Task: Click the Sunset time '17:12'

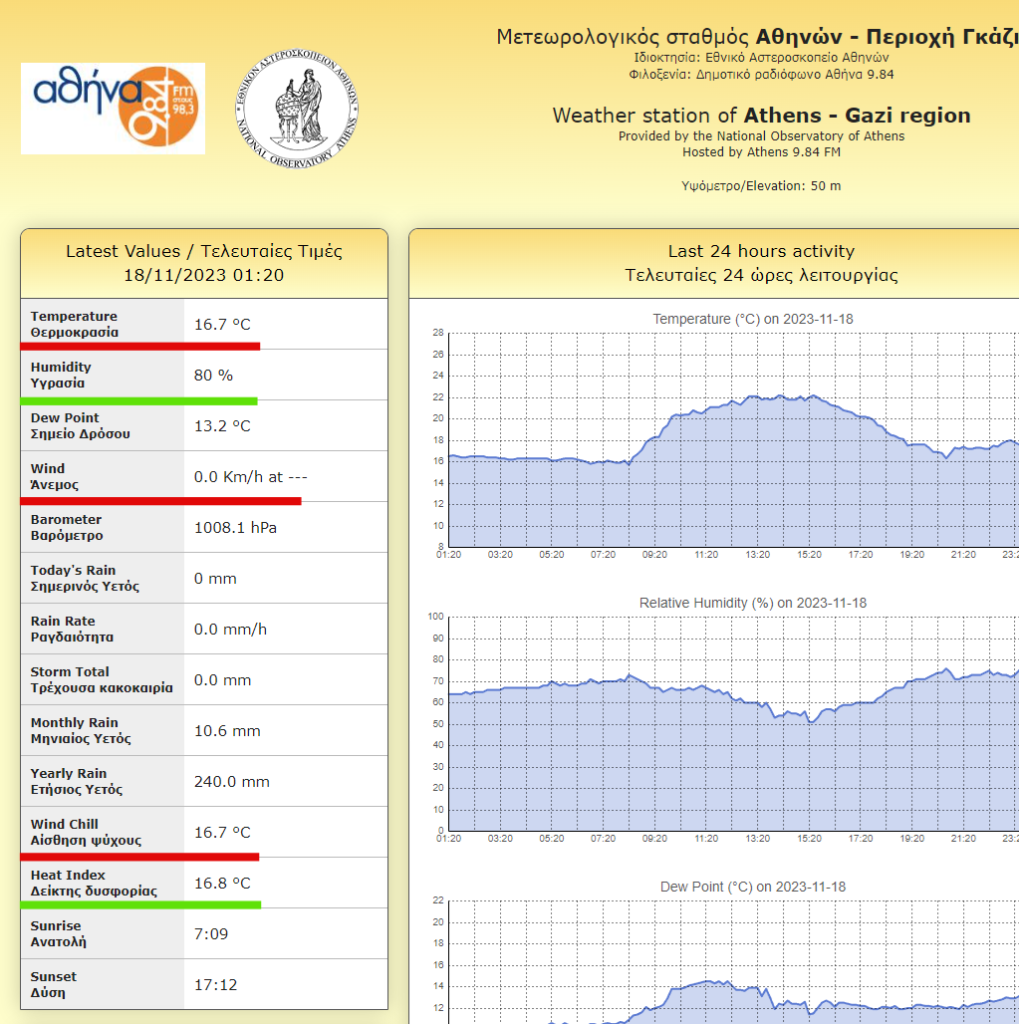Action: click(216, 985)
